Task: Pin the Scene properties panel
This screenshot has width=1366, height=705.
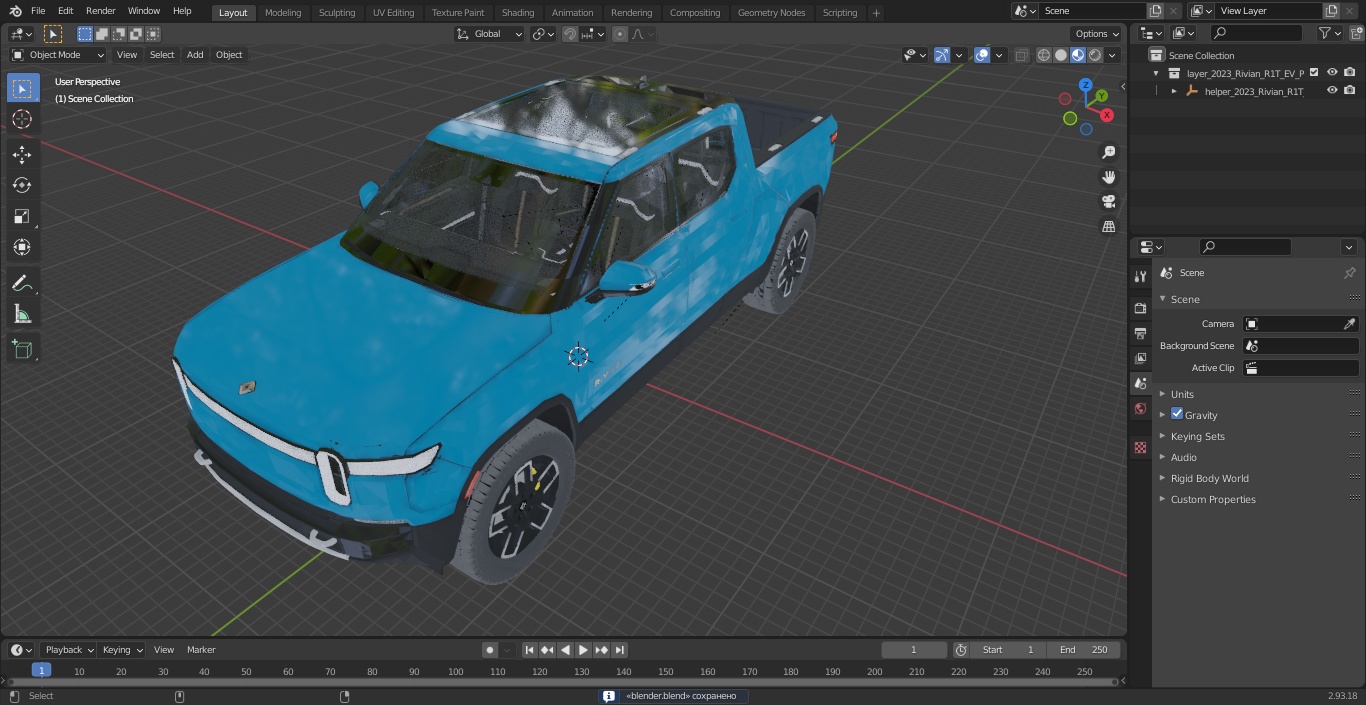Action: point(1349,273)
